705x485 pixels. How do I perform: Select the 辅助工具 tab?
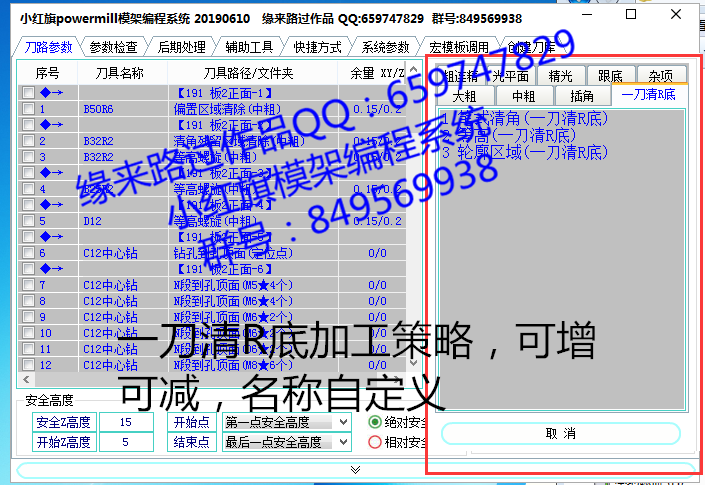click(250, 47)
